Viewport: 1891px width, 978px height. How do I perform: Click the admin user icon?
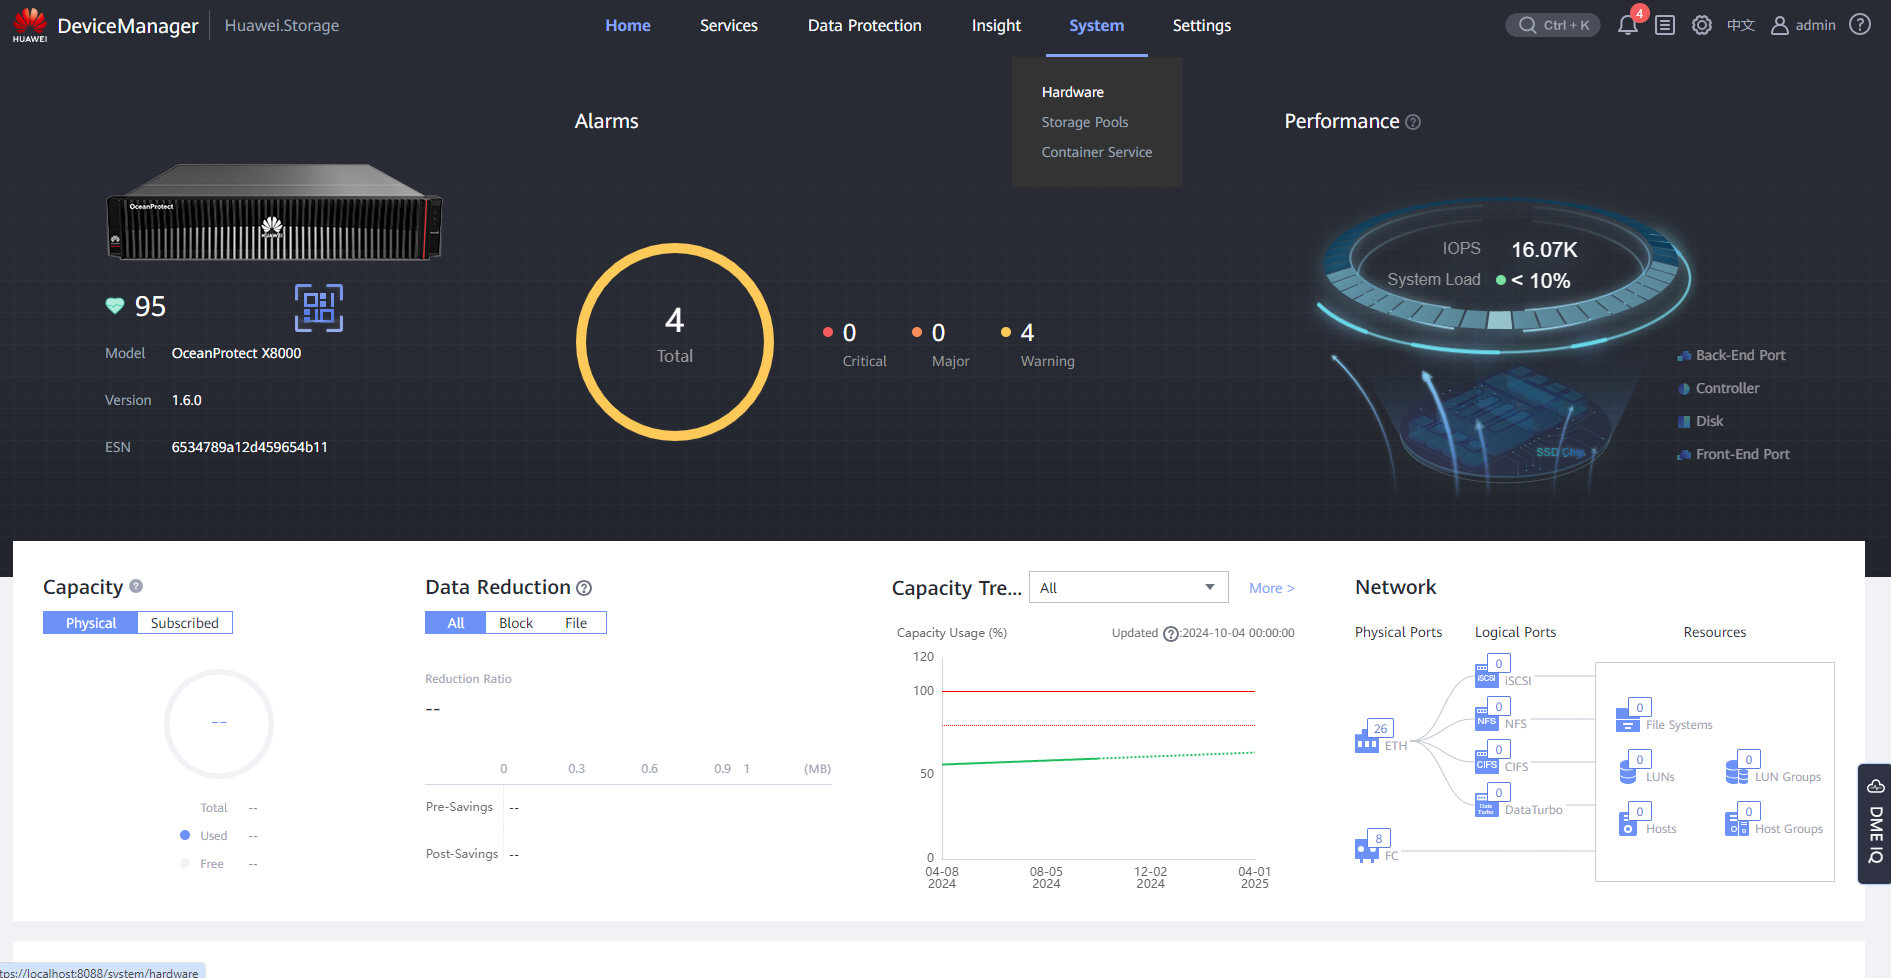pos(1780,25)
